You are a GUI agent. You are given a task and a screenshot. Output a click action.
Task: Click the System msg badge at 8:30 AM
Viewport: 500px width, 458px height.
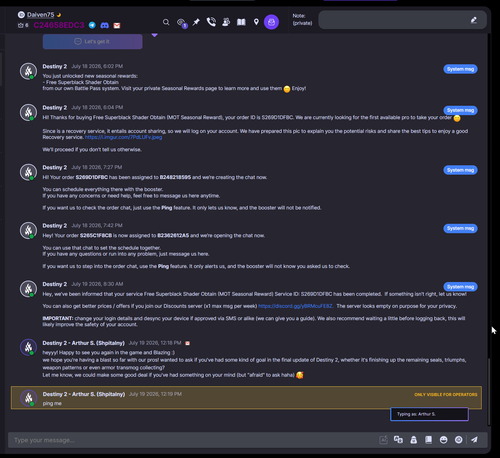pyautogui.click(x=460, y=287)
